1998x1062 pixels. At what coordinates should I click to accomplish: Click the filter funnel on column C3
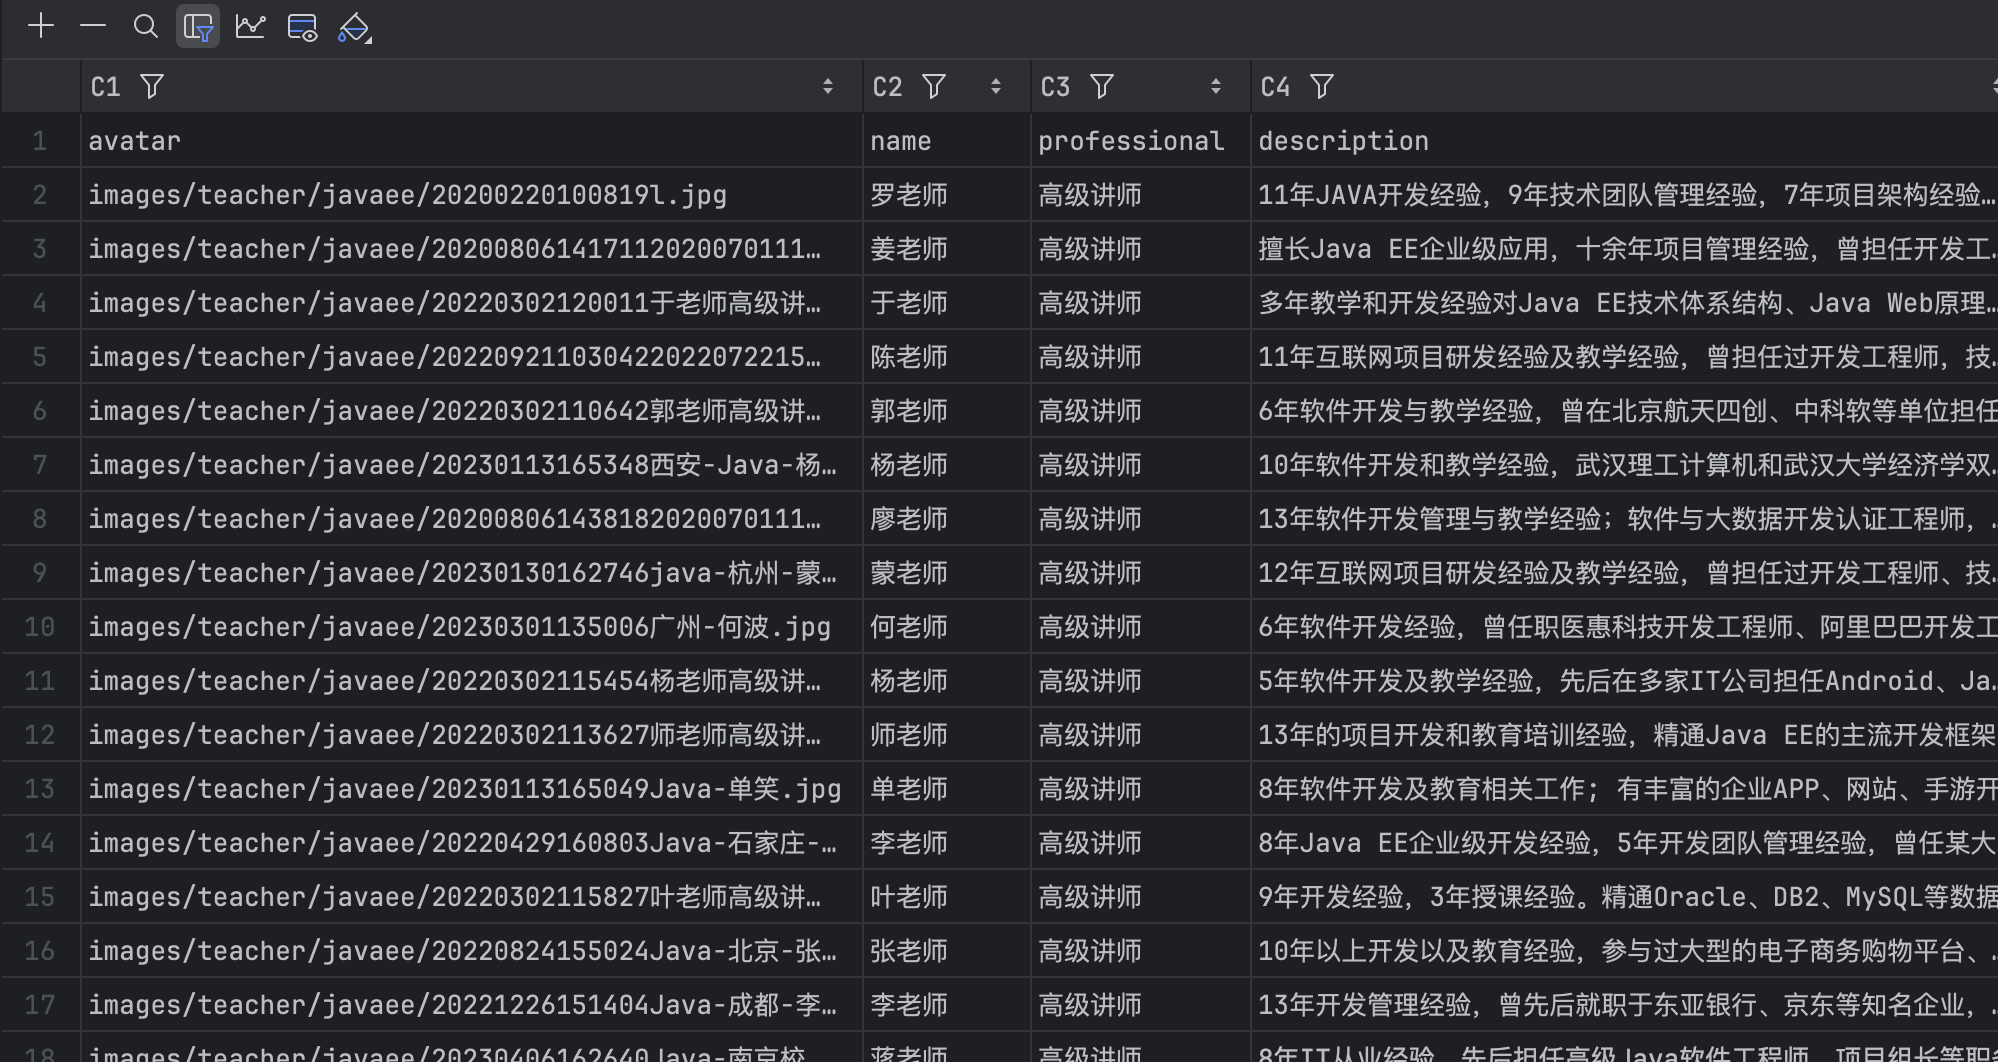click(1102, 87)
